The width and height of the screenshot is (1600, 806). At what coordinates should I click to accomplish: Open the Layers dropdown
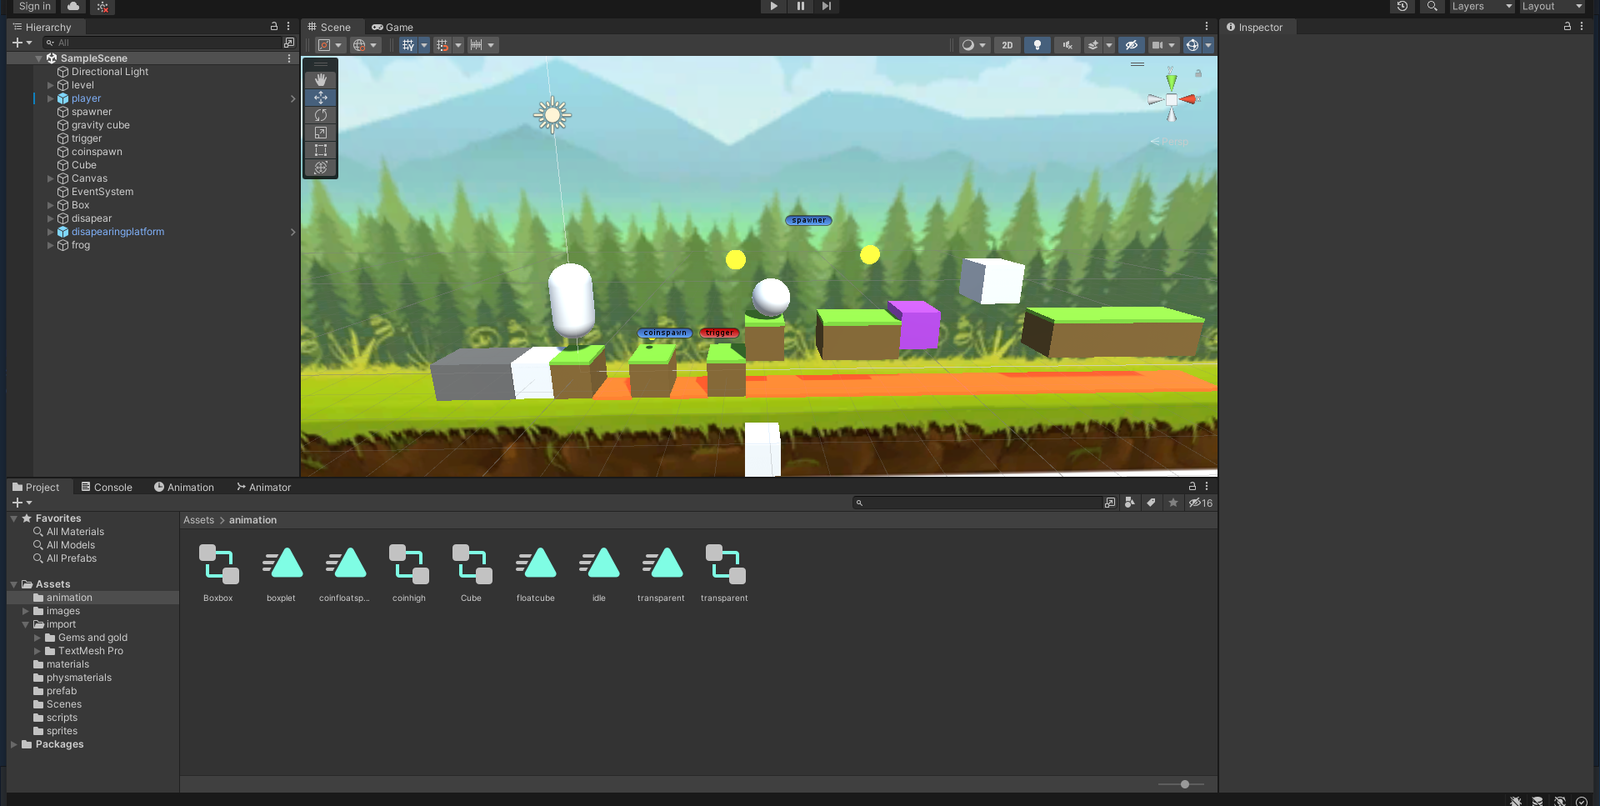coord(1482,6)
